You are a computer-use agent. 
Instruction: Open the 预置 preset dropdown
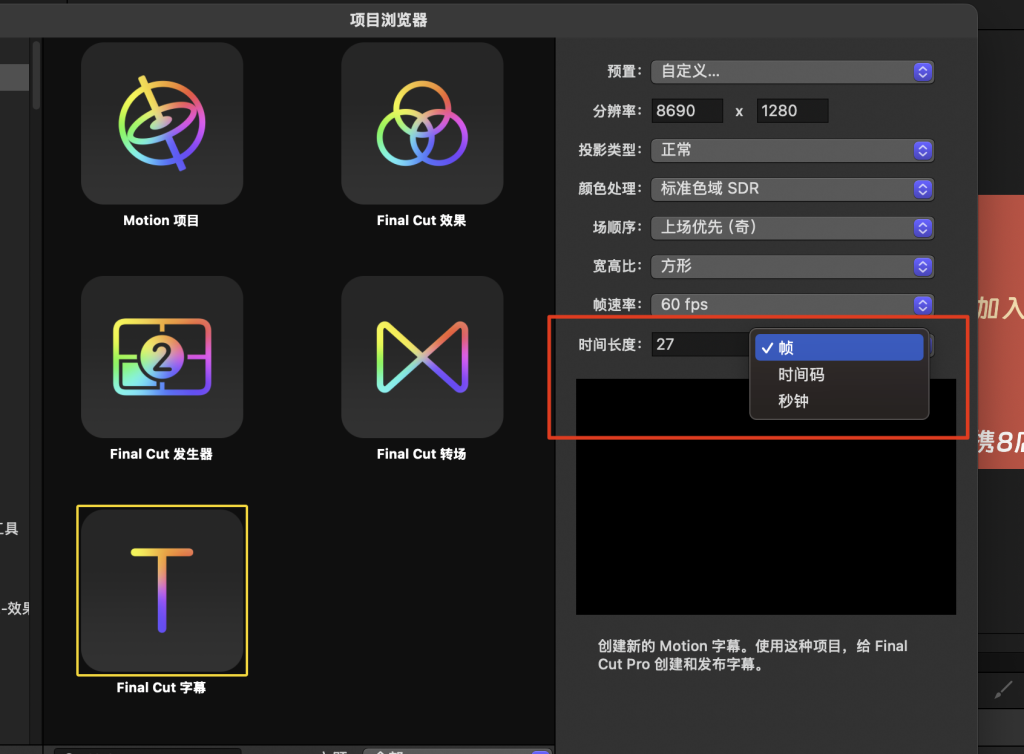click(792, 72)
